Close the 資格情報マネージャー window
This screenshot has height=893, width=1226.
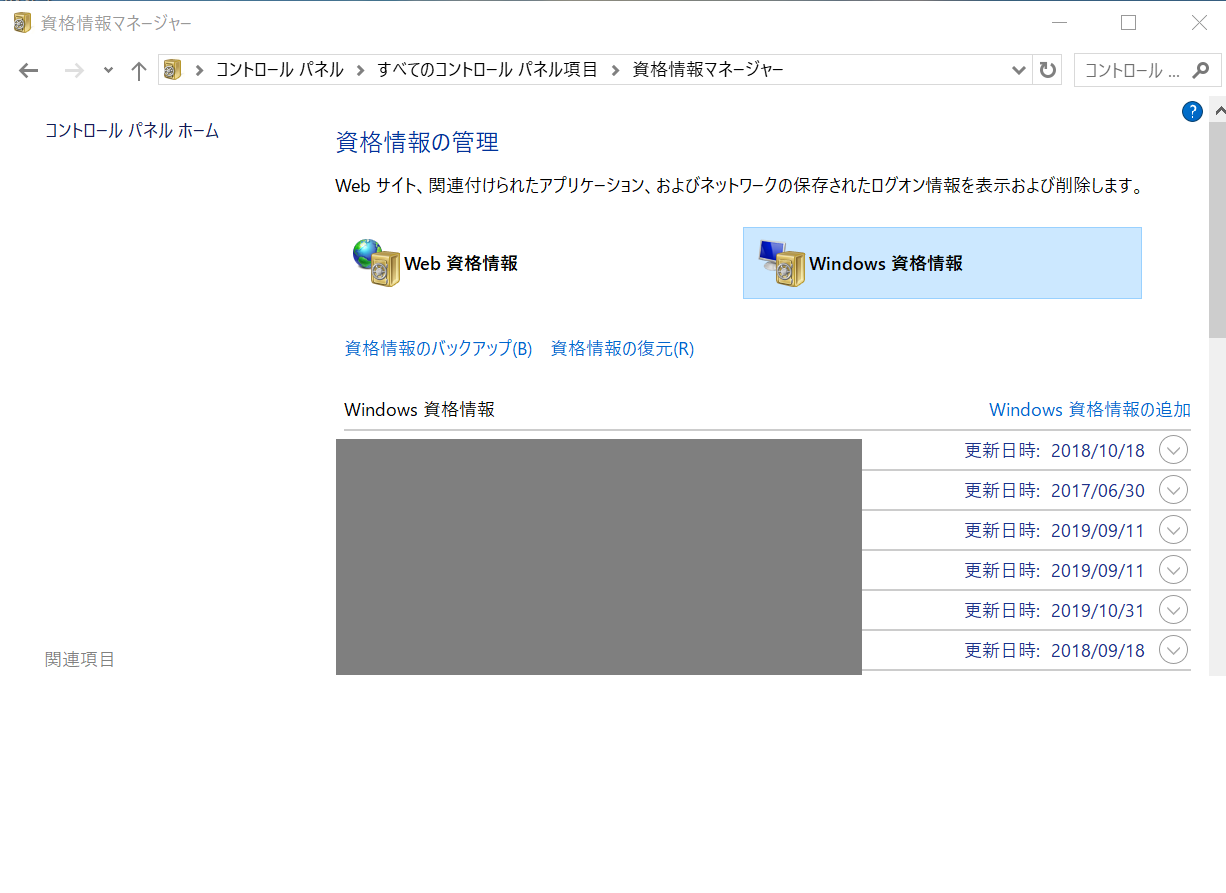[1199, 22]
